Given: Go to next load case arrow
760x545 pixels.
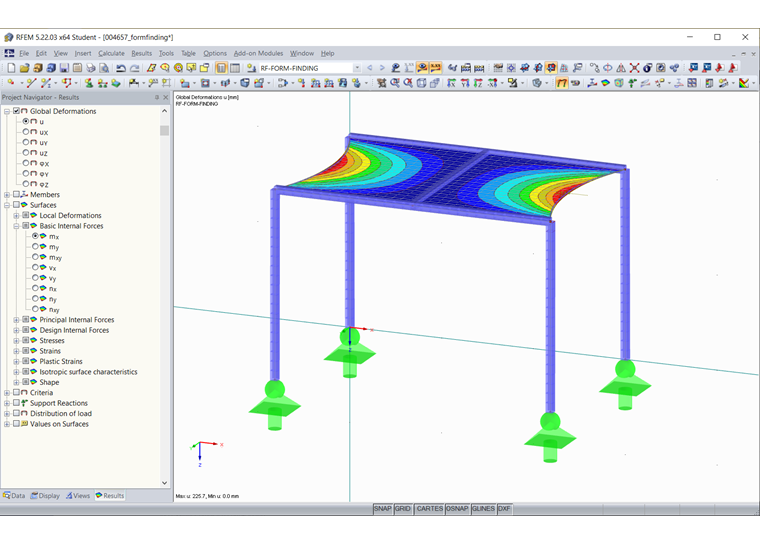Looking at the screenshot, I should (382, 68).
